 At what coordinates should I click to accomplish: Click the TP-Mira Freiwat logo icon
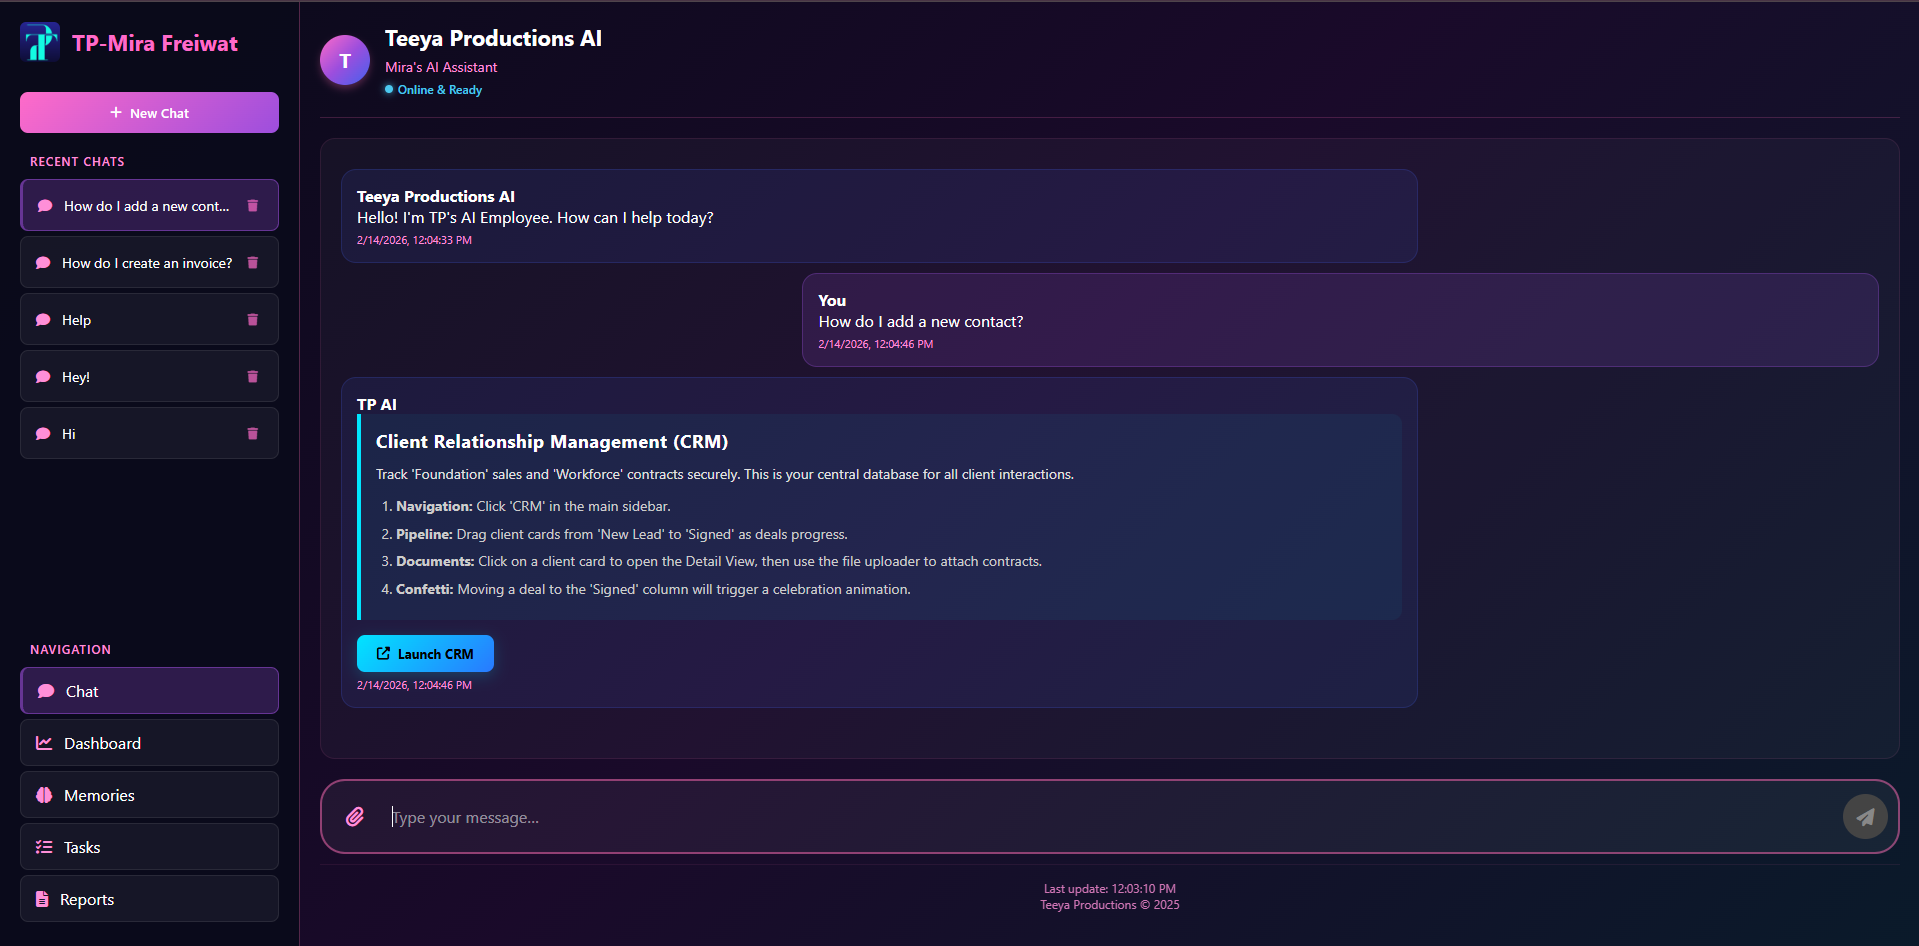[40, 42]
